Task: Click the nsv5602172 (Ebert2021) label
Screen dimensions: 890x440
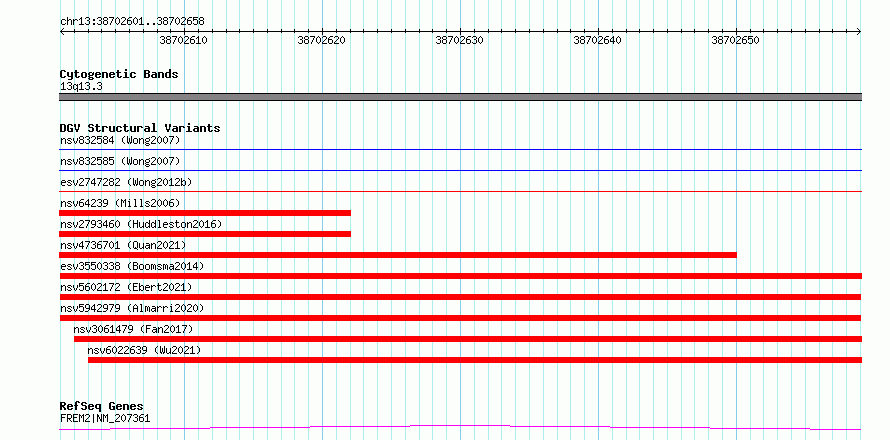Action: point(126,287)
